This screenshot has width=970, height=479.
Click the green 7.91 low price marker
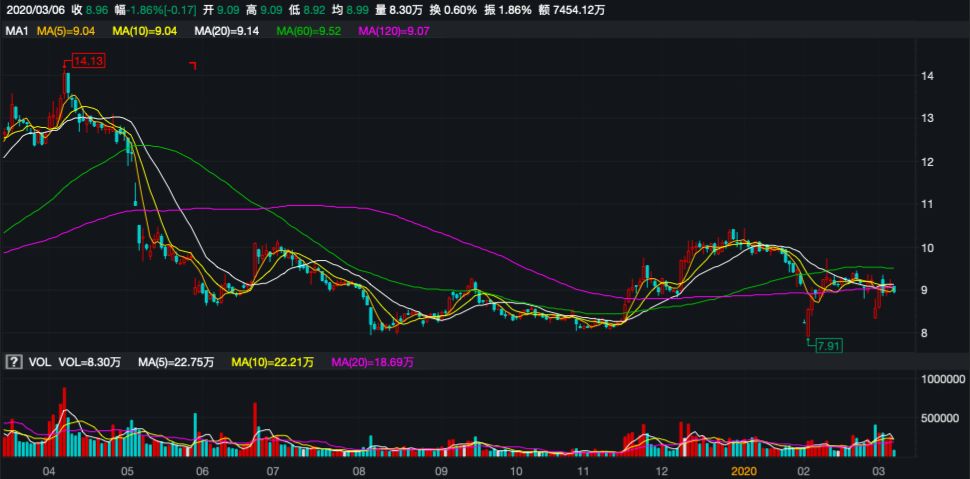pyautogui.click(x=826, y=345)
